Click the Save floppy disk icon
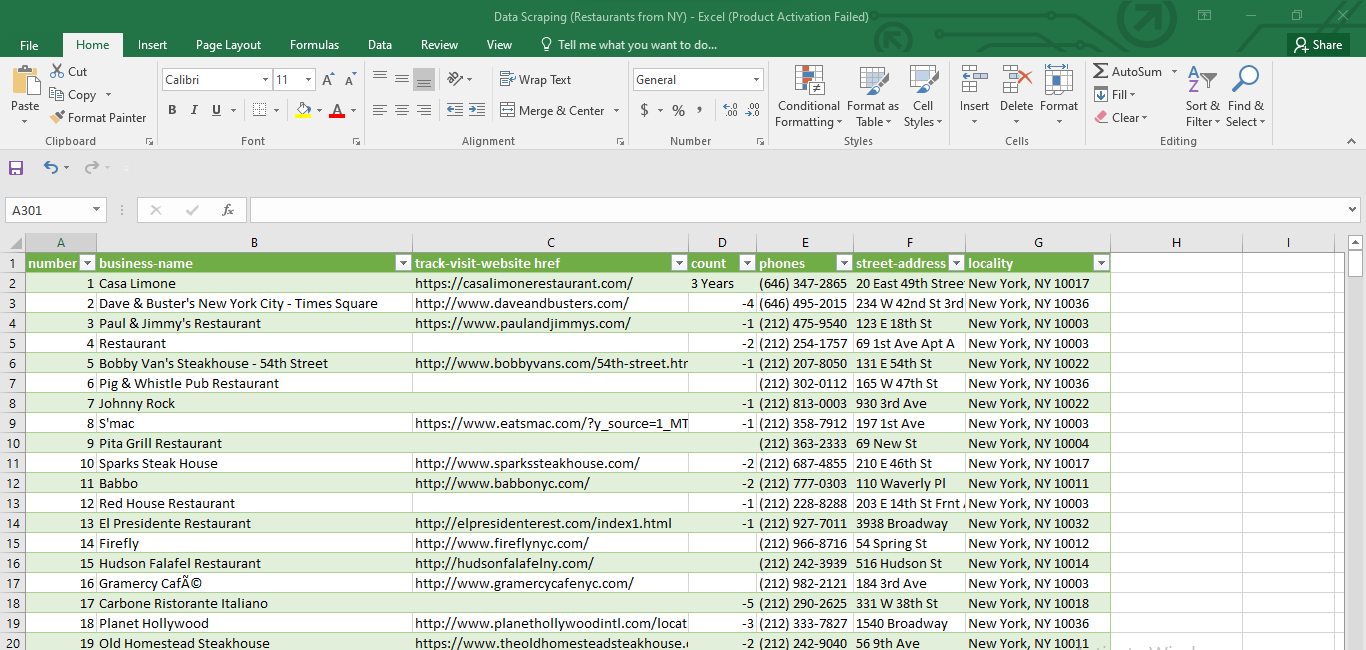 click(16, 168)
